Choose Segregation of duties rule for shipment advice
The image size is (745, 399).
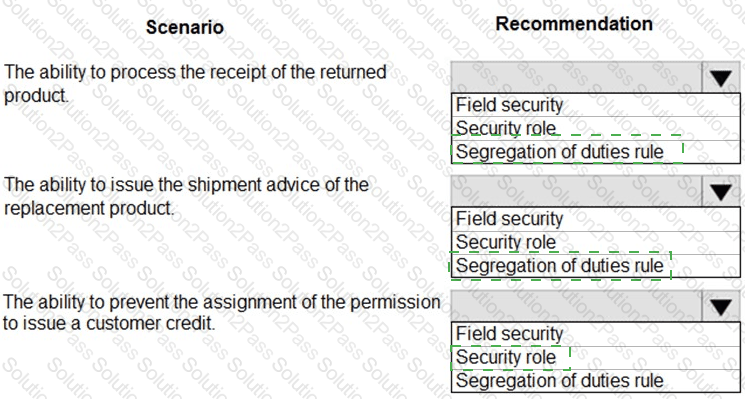tap(595, 266)
